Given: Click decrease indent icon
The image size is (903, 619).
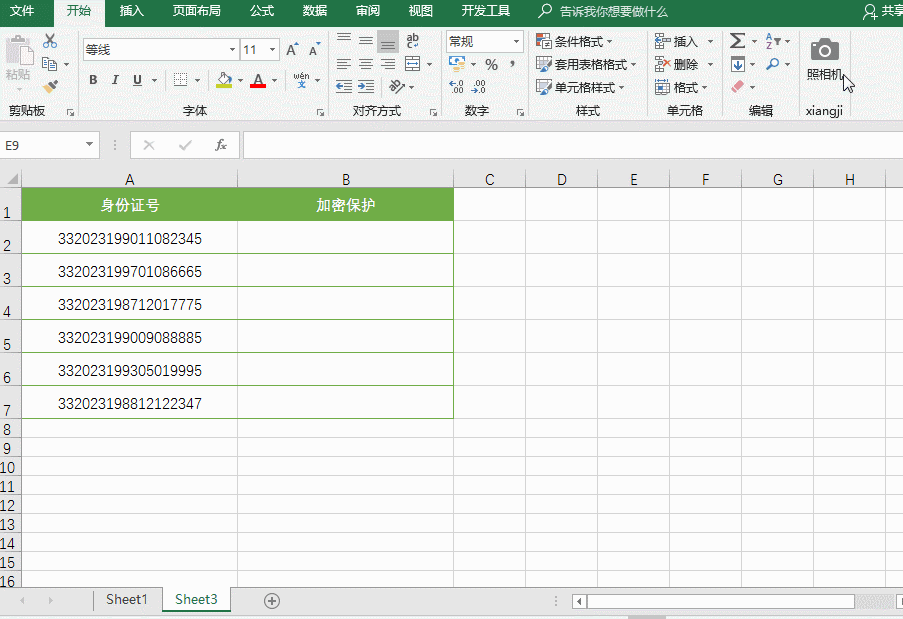Looking at the screenshot, I should pyautogui.click(x=344, y=86).
